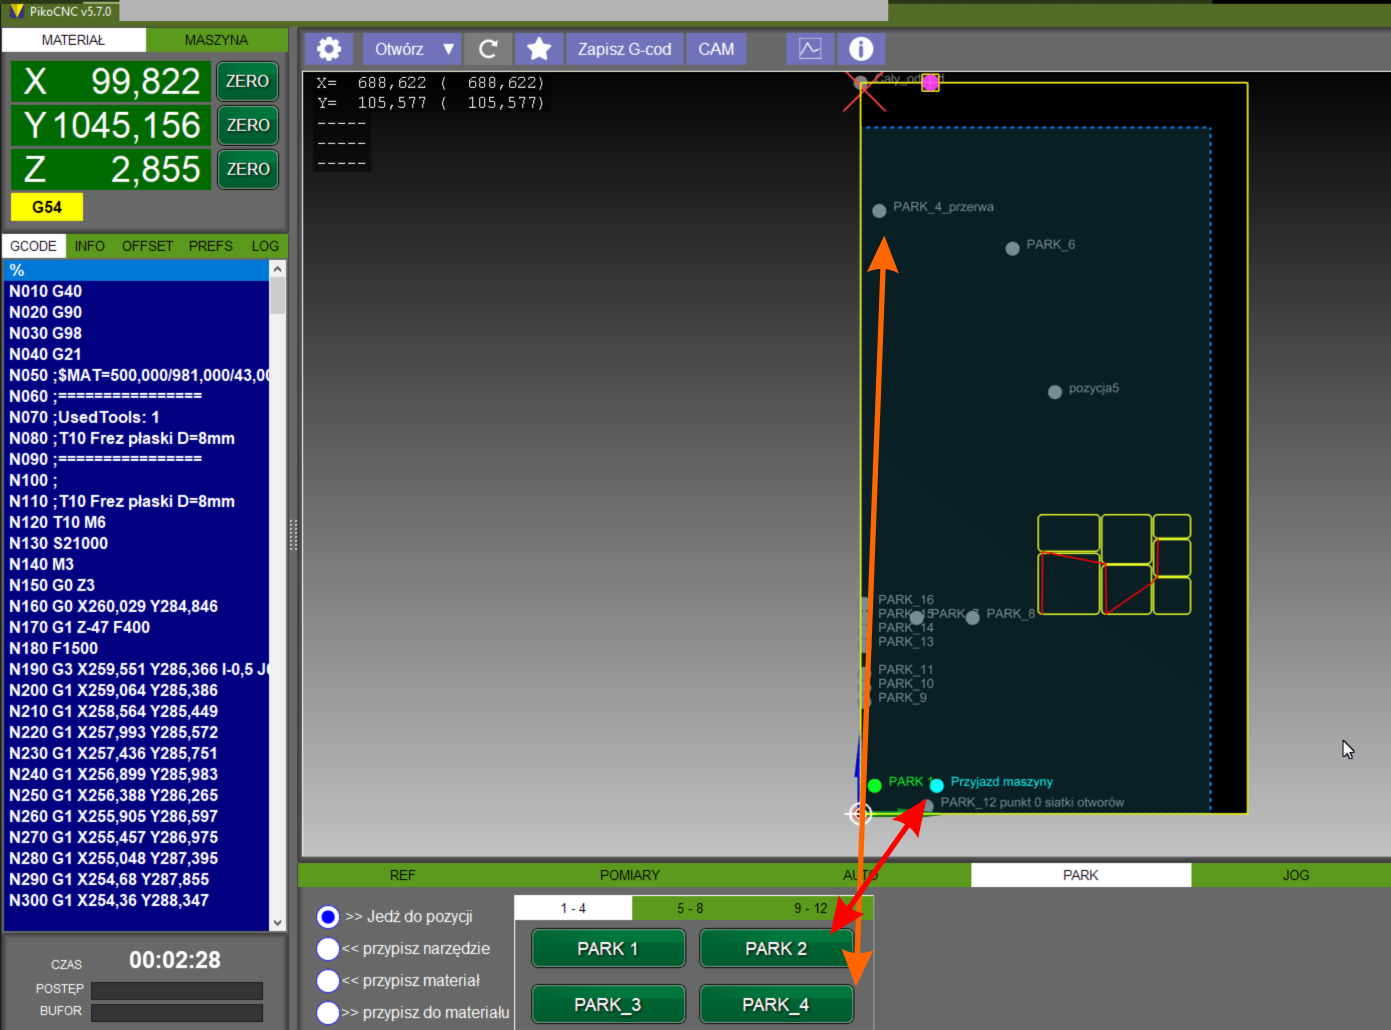
Task: Select G-code line N130 S21000
Action: 136,543
